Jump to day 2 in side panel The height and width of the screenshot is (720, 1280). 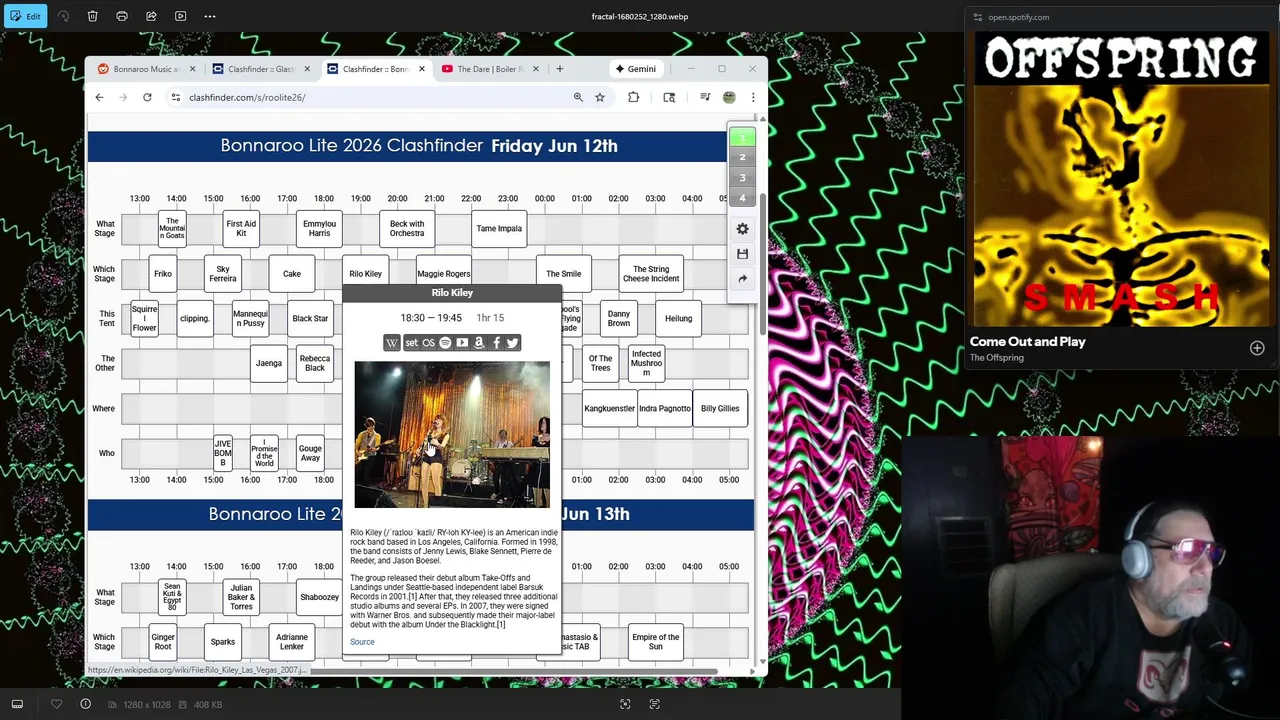[742, 157]
